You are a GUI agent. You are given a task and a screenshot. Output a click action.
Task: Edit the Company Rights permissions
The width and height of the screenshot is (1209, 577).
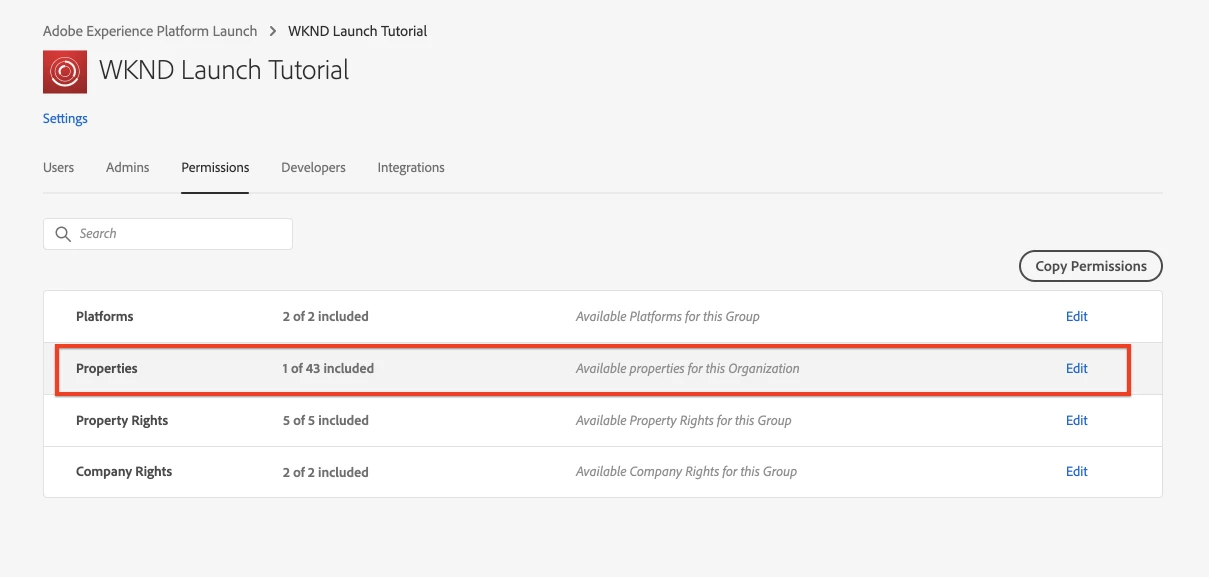pos(1076,471)
